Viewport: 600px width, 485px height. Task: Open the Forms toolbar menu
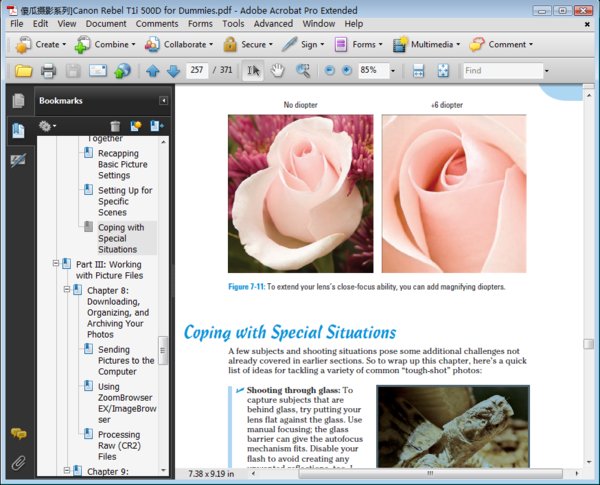(358, 45)
